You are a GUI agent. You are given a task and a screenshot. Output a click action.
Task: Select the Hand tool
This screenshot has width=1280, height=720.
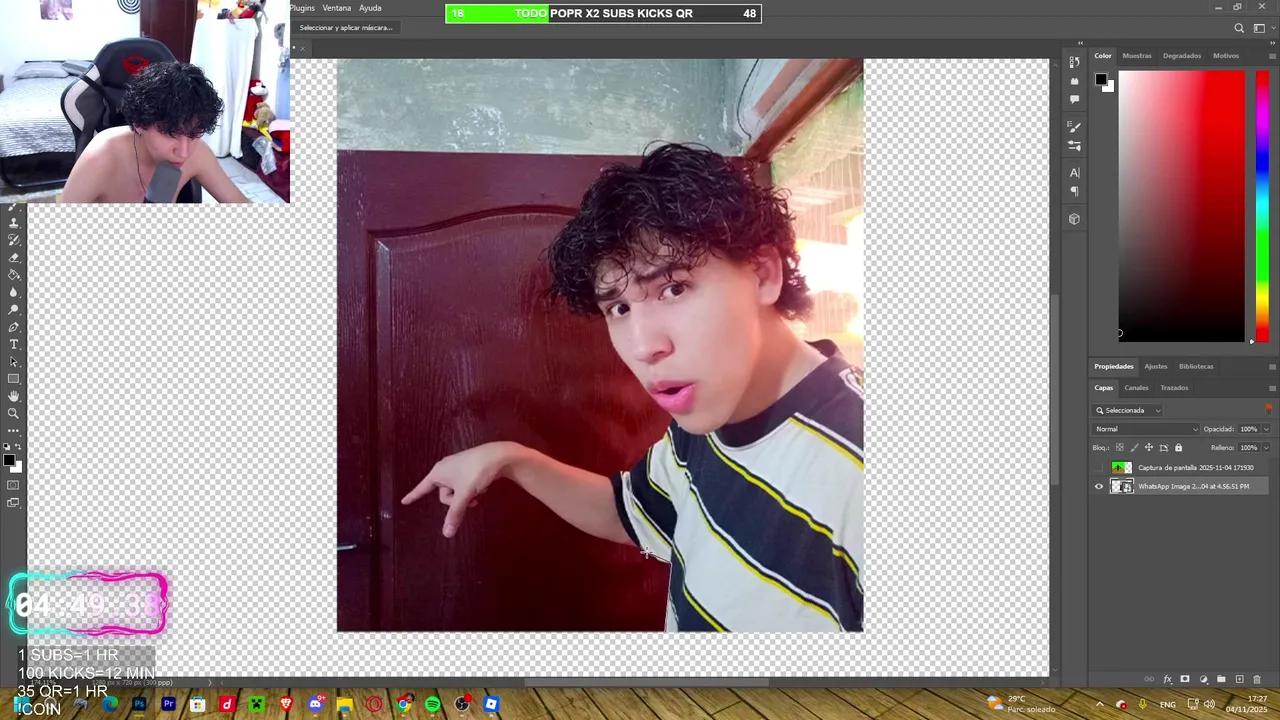coord(14,396)
